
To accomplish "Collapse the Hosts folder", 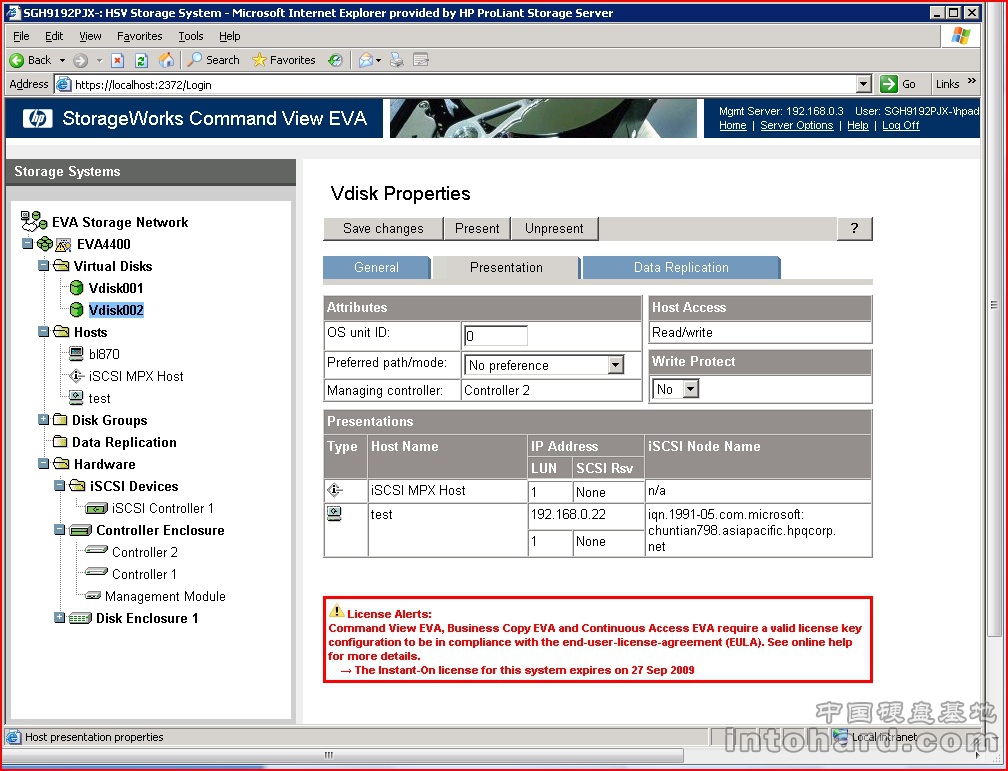I will coord(44,332).
